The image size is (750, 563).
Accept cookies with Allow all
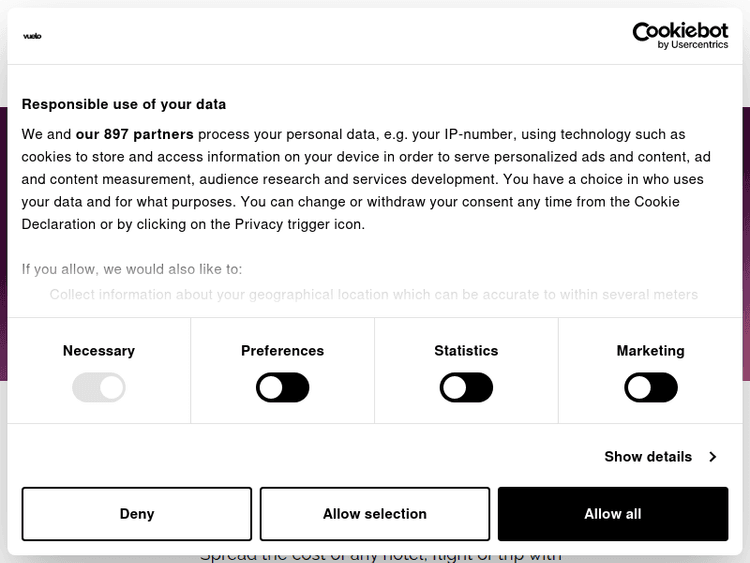613,514
